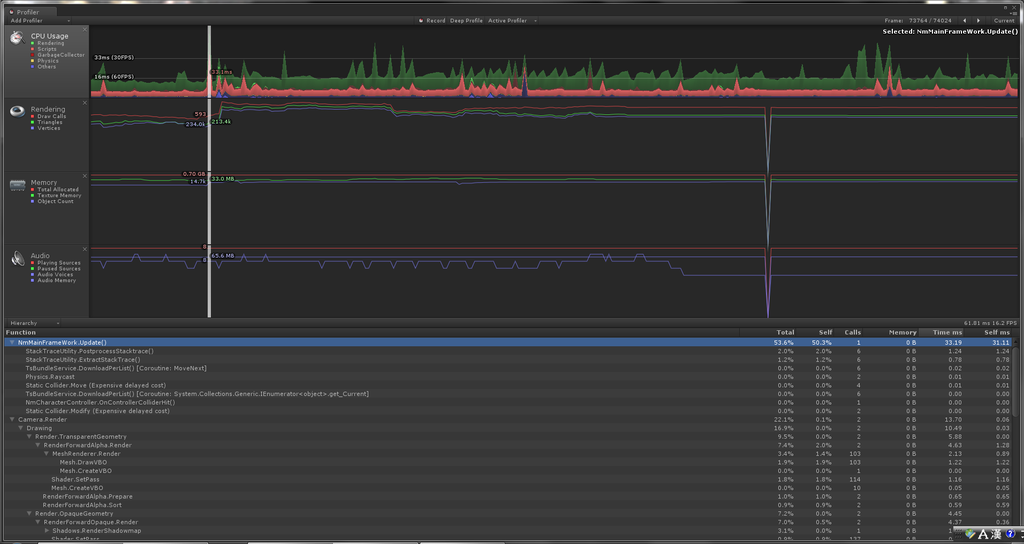This screenshot has width=1024, height=544.
Task: Open the Profiler window options menu icon
Action: coord(1014,12)
